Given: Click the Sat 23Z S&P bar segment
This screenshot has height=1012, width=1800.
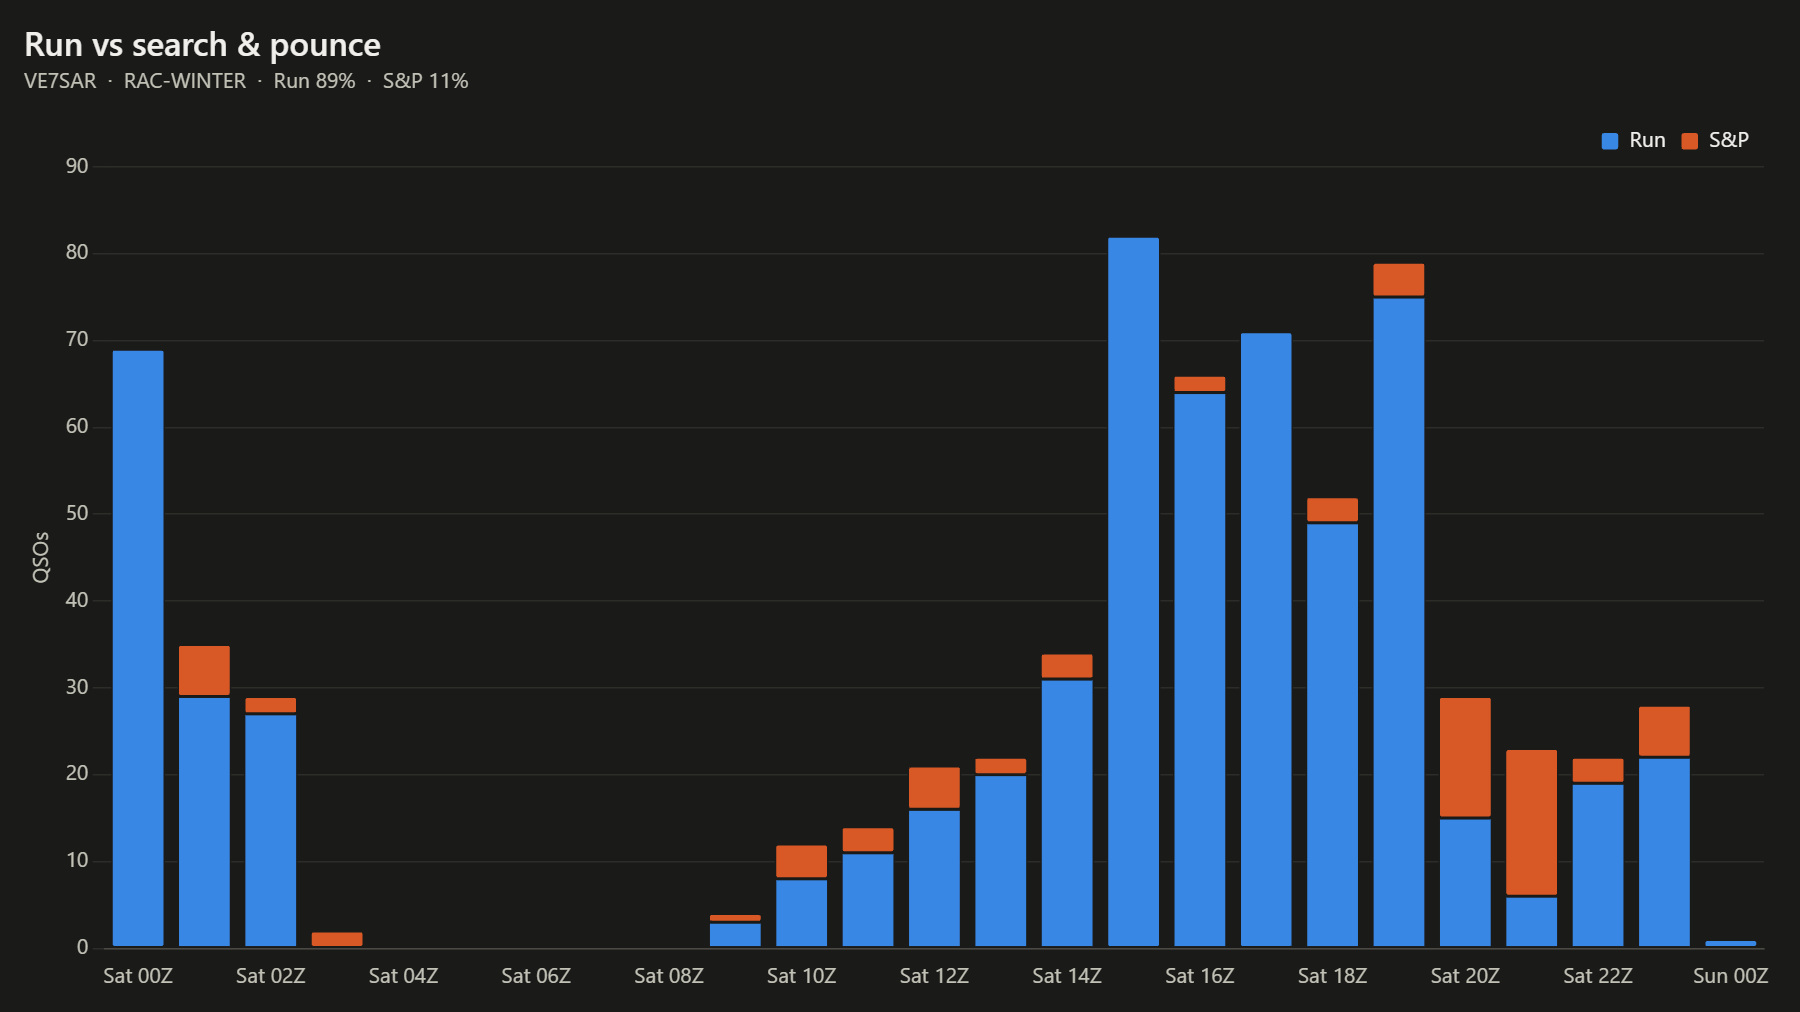Looking at the screenshot, I should pyautogui.click(x=1664, y=731).
